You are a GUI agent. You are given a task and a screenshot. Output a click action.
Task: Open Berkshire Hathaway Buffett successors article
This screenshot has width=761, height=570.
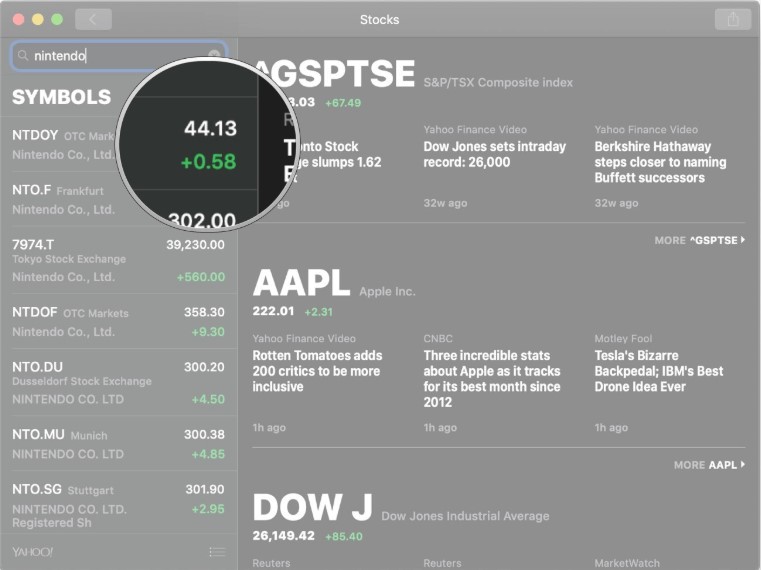point(661,162)
